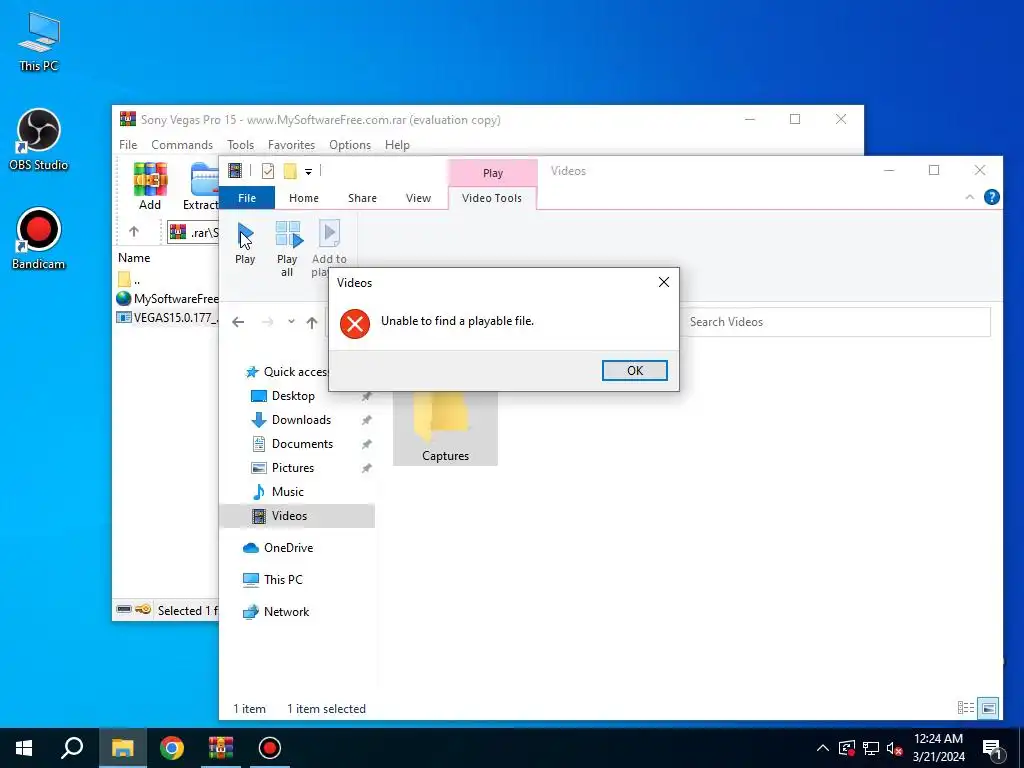The image size is (1024, 768).
Task: Switch to the Home ribbon tab
Action: coord(304,198)
